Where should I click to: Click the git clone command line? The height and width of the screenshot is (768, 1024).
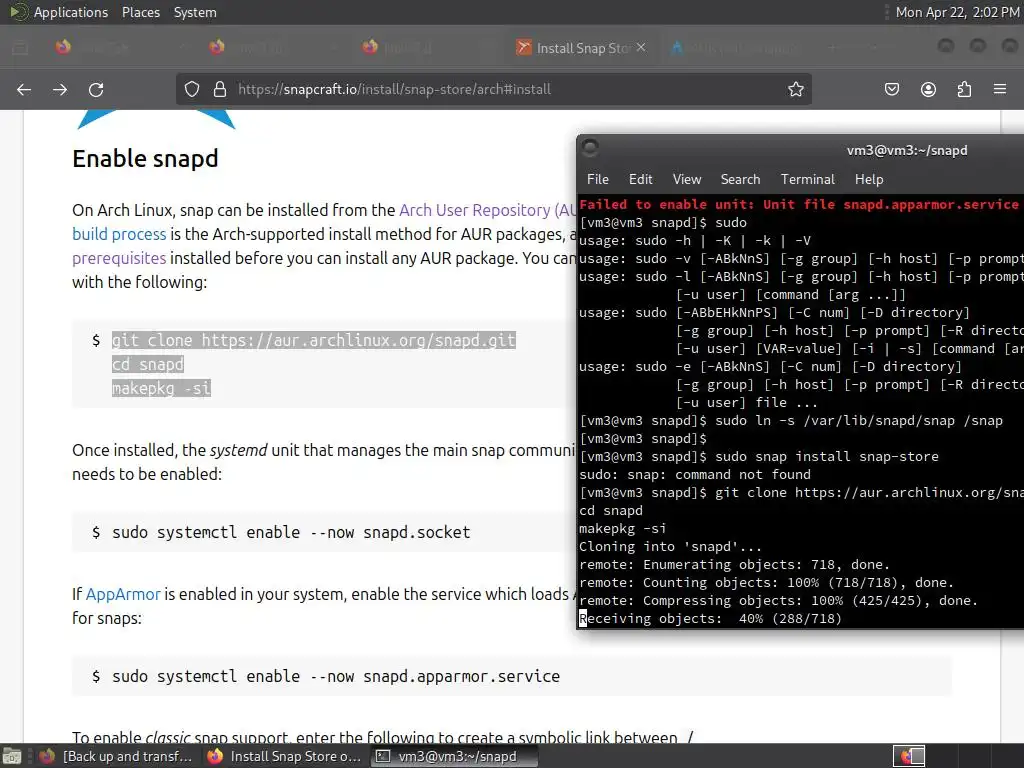(313, 340)
